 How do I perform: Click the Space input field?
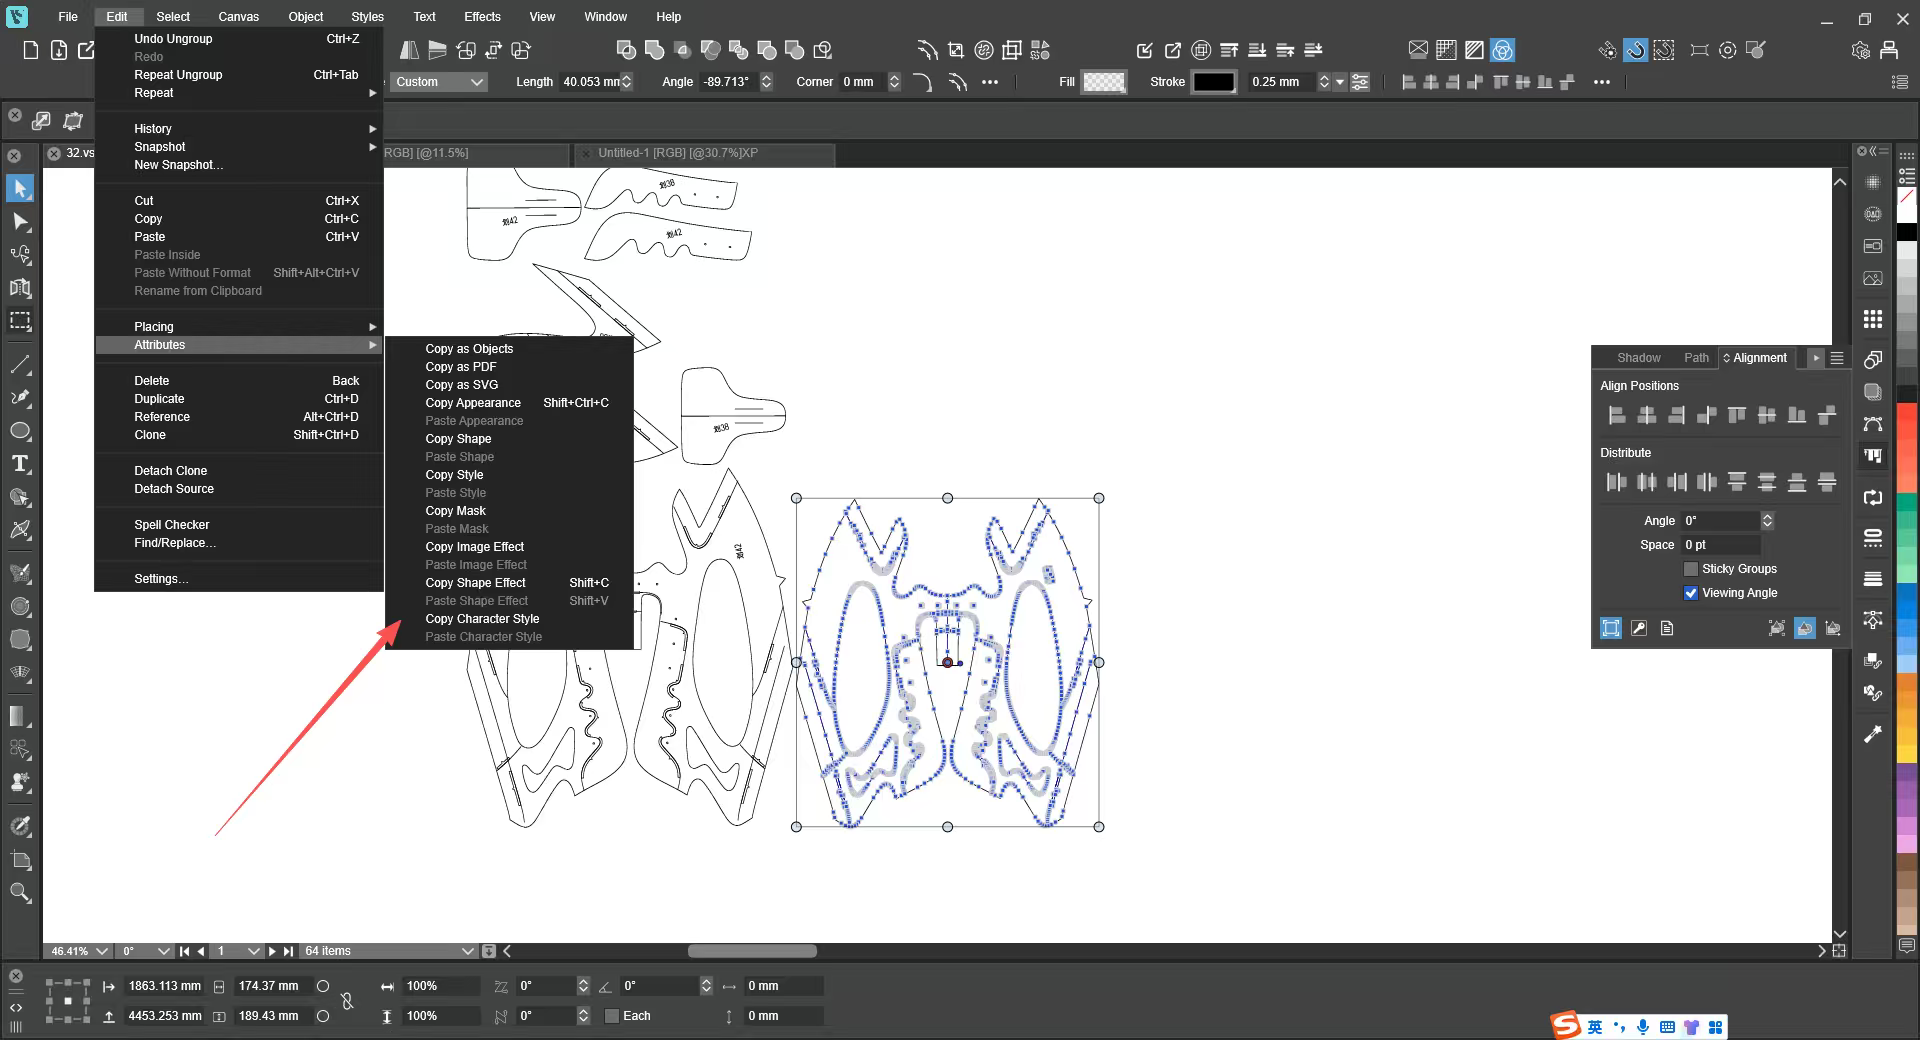1720,545
